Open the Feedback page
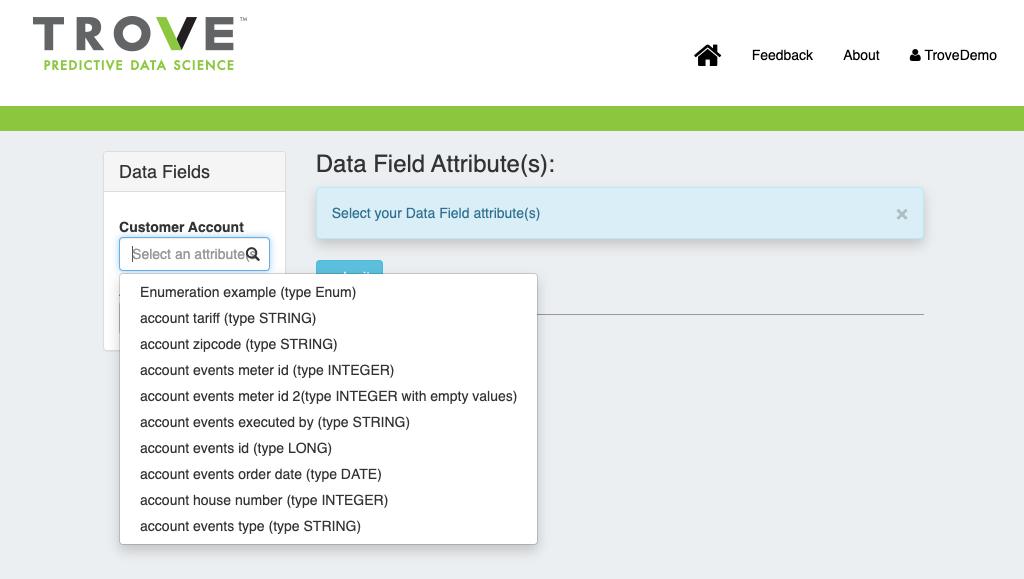 click(x=782, y=56)
